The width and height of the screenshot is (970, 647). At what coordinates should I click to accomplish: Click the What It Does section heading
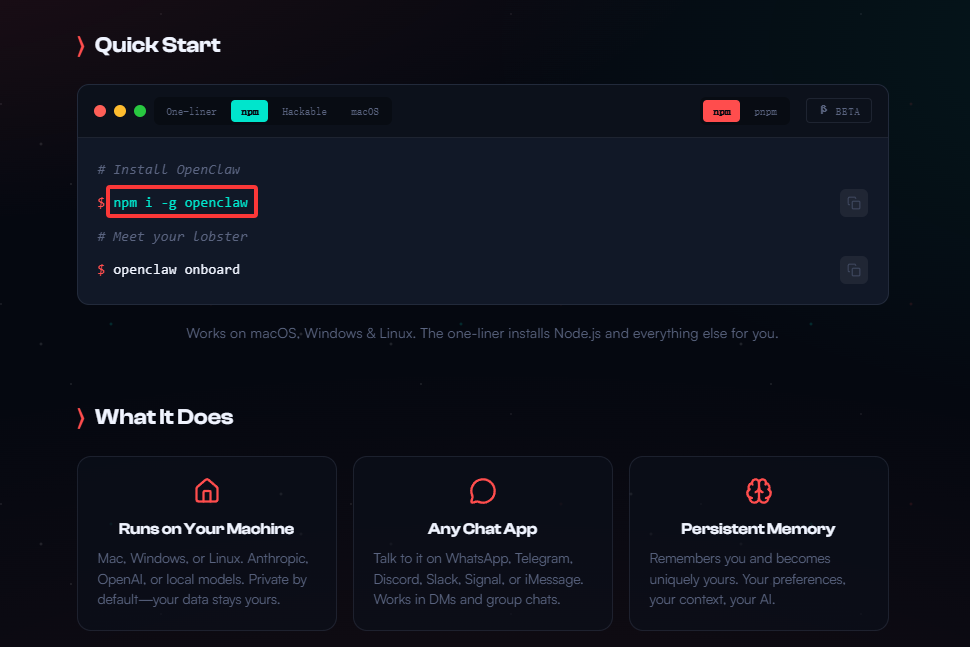[163, 417]
